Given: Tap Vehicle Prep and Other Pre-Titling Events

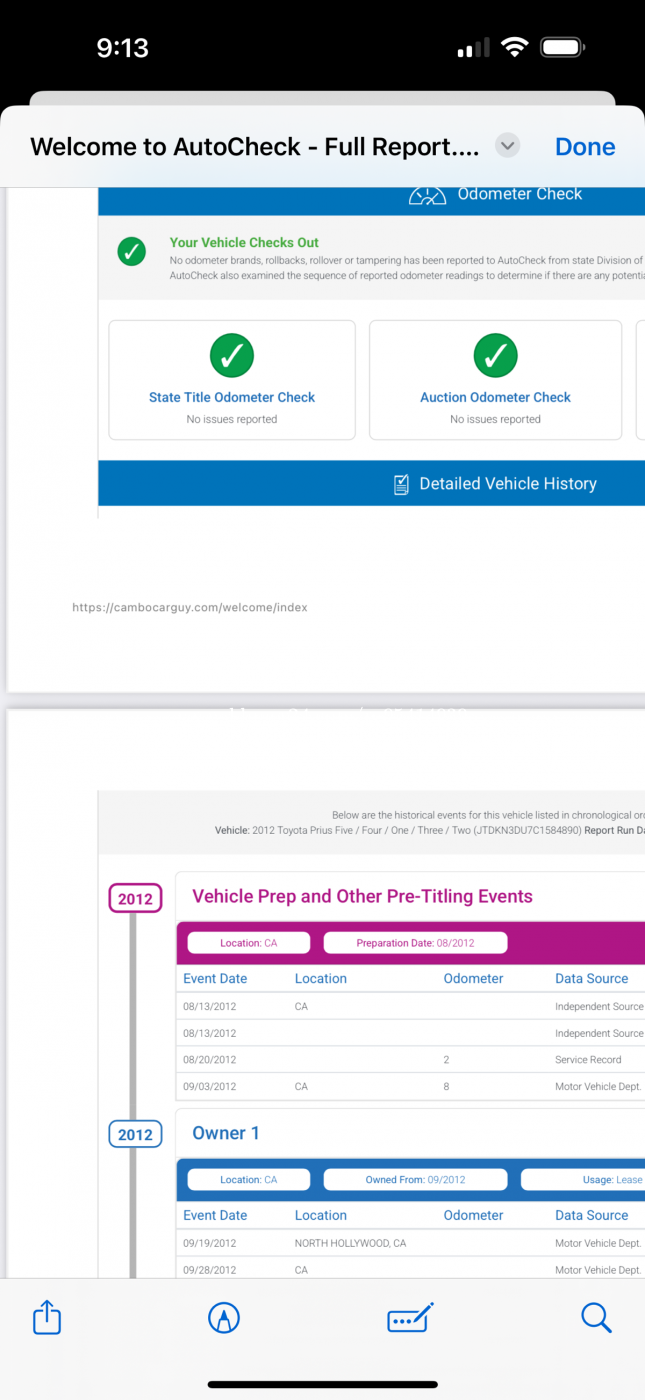Looking at the screenshot, I should pyautogui.click(x=362, y=896).
